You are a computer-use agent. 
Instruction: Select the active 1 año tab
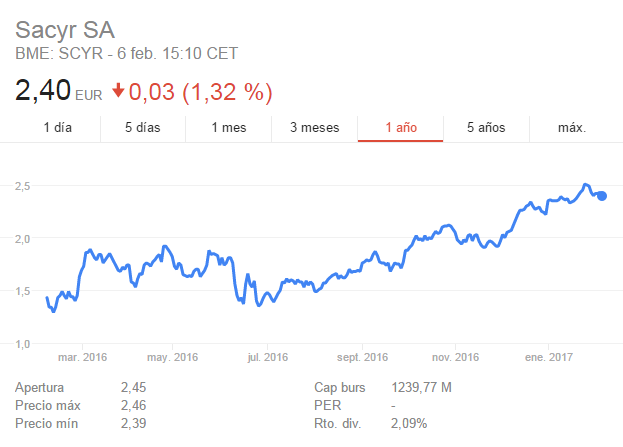400,128
